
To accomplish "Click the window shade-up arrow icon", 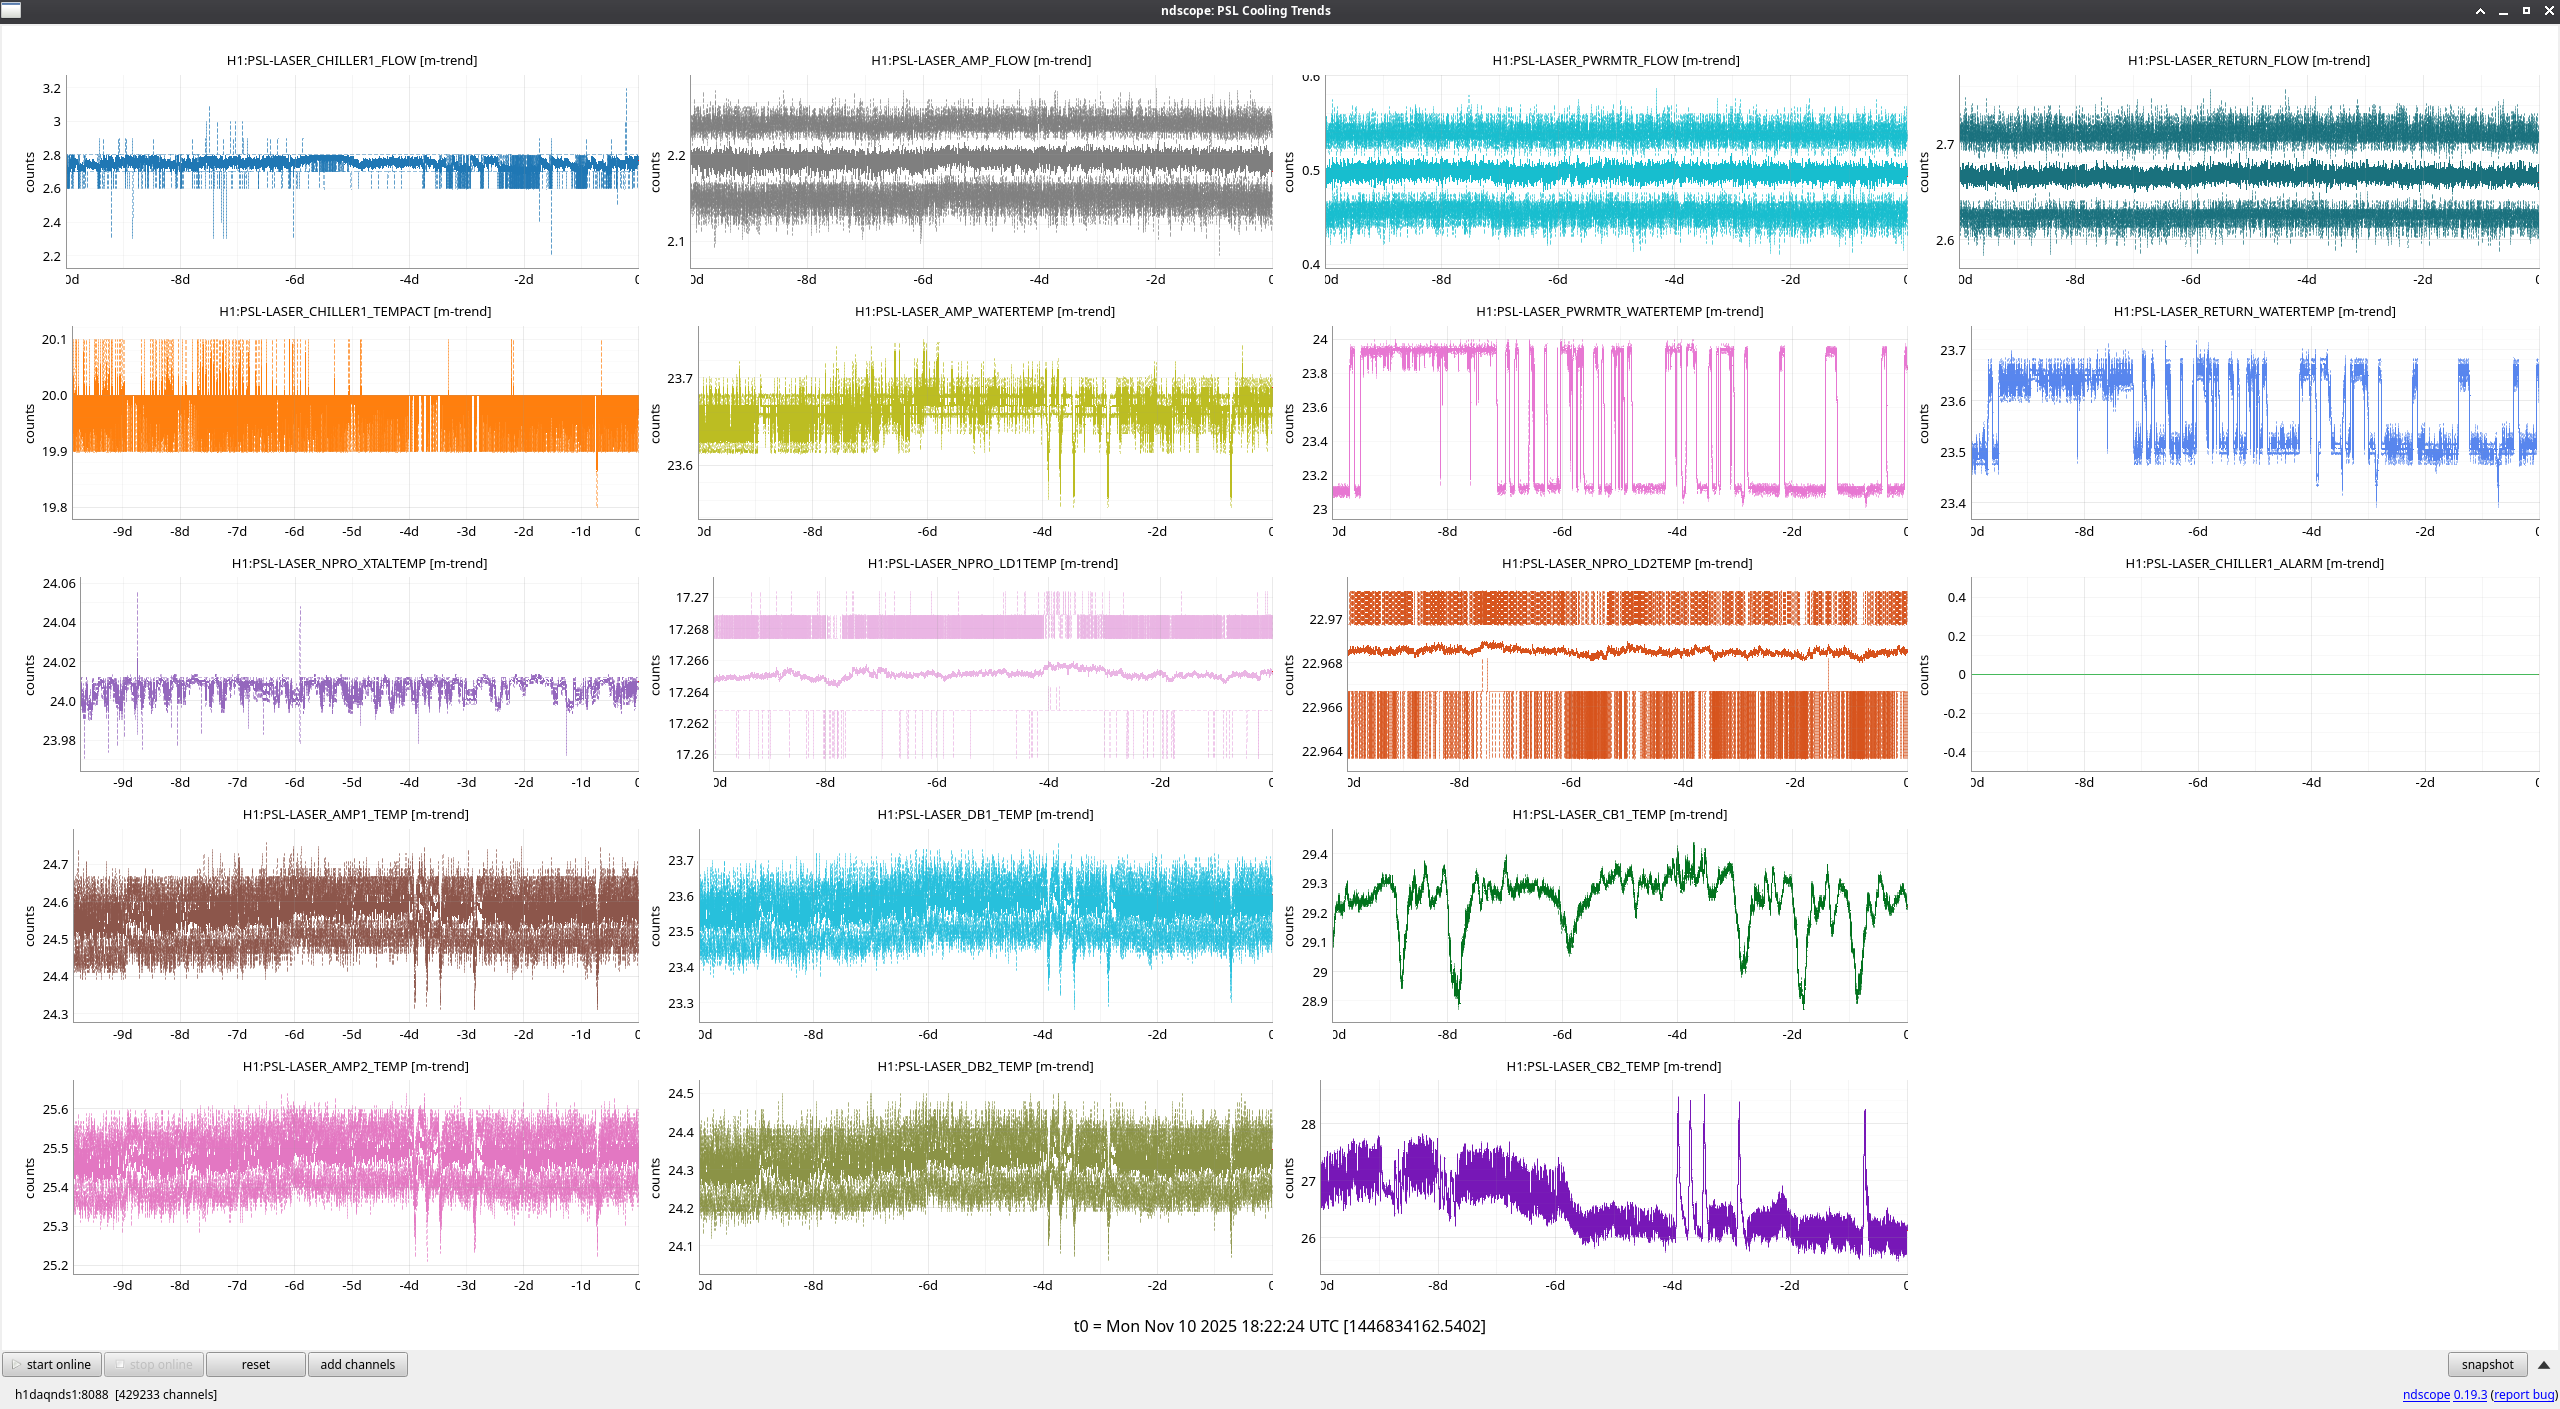I will pos(2480,10).
